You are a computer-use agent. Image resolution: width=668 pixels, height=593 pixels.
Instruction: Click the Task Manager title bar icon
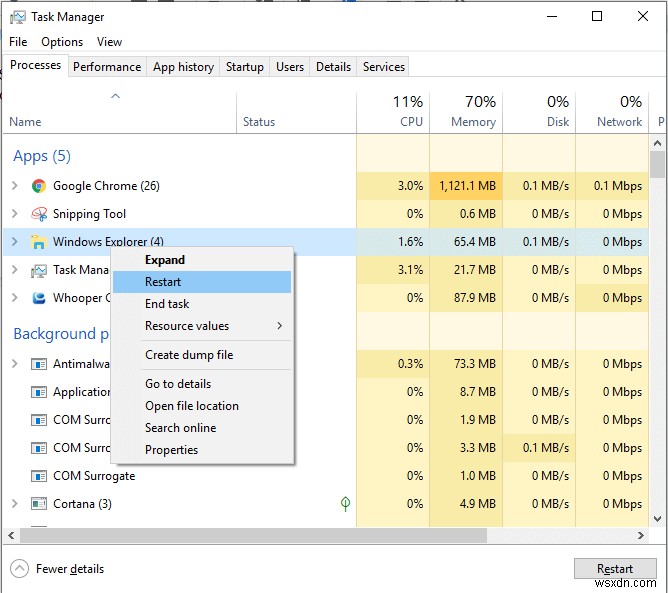pos(17,17)
